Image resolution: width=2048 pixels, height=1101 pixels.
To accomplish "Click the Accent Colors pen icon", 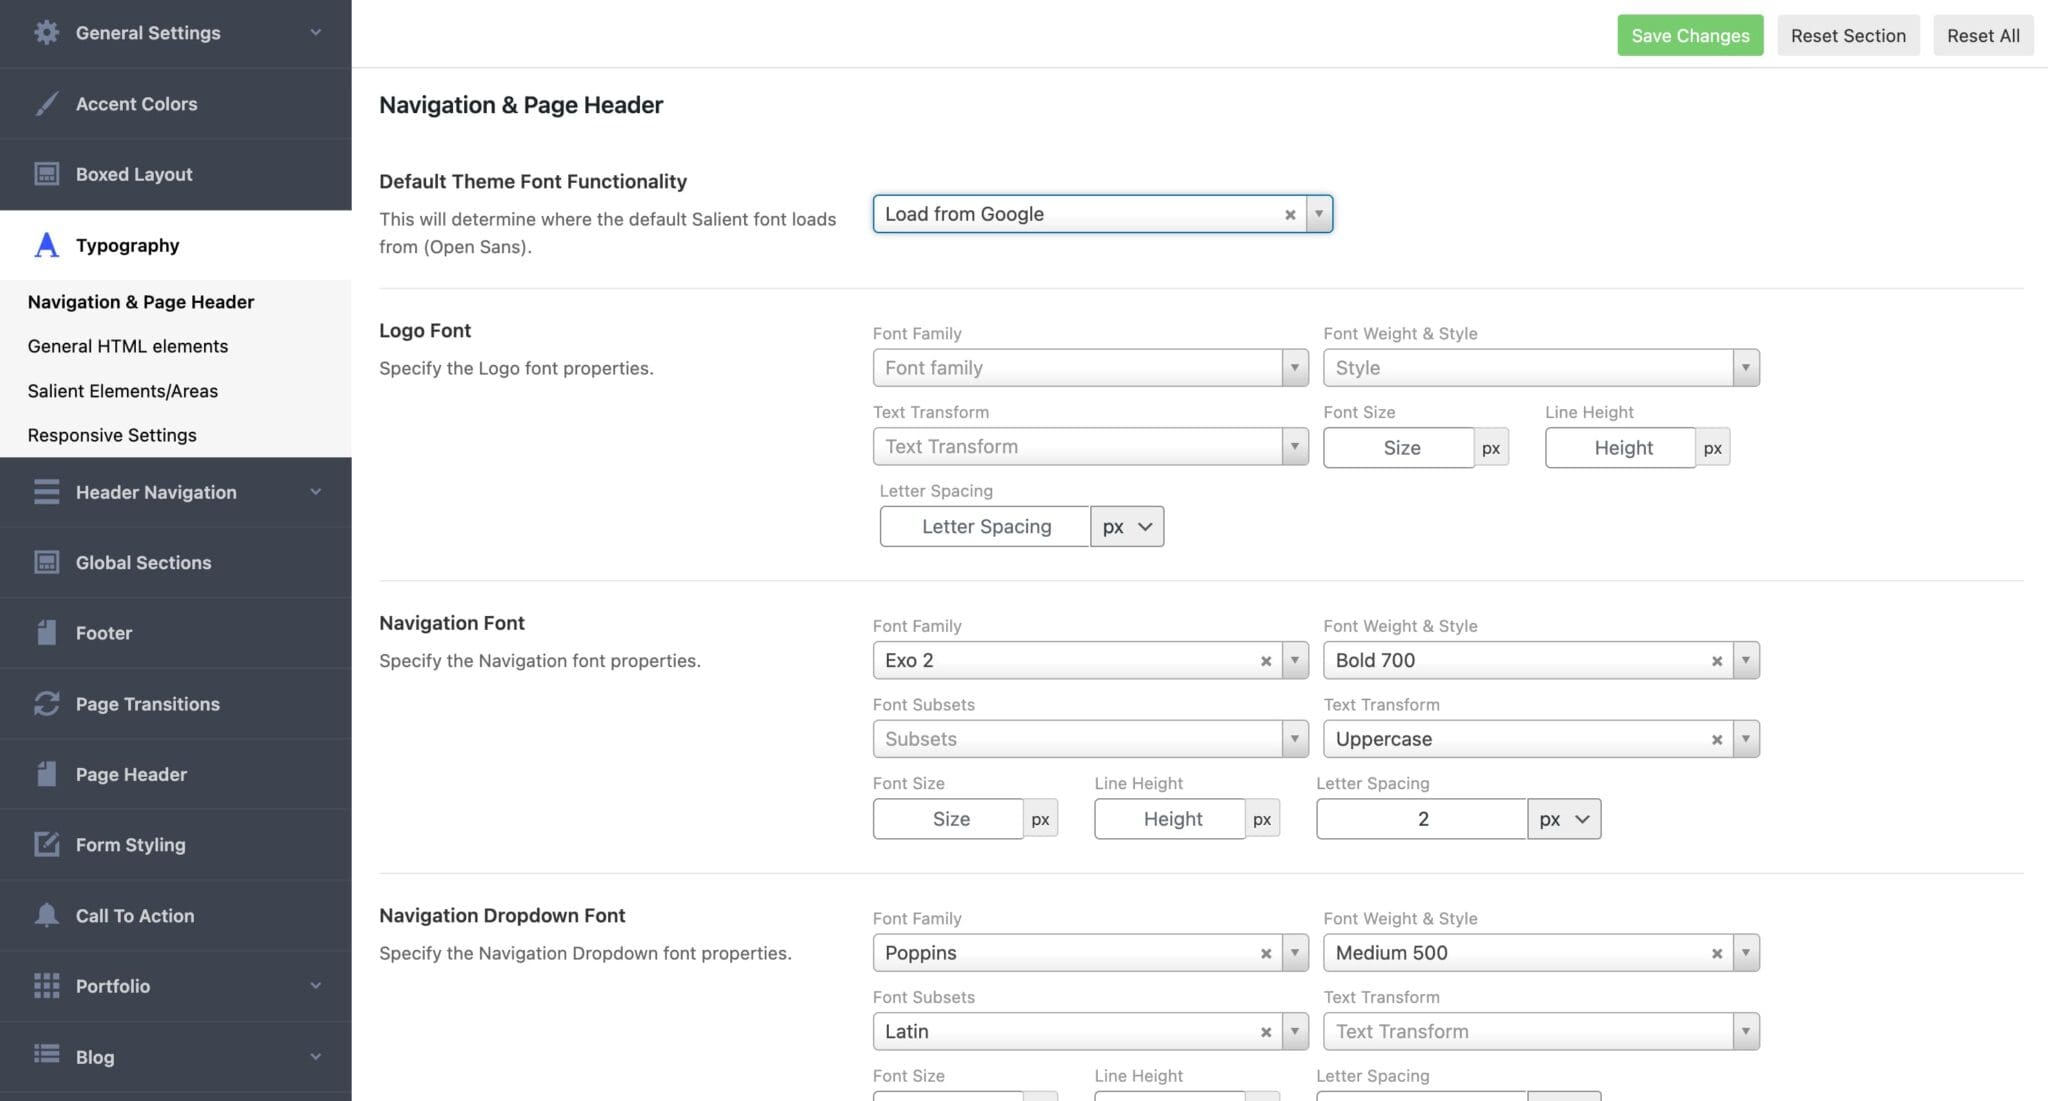I will point(46,103).
